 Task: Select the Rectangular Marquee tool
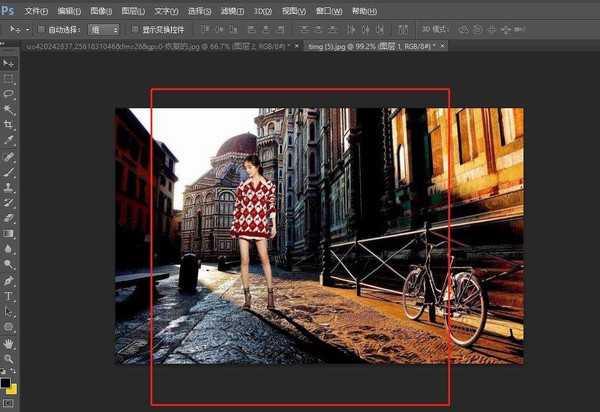[x=9, y=77]
